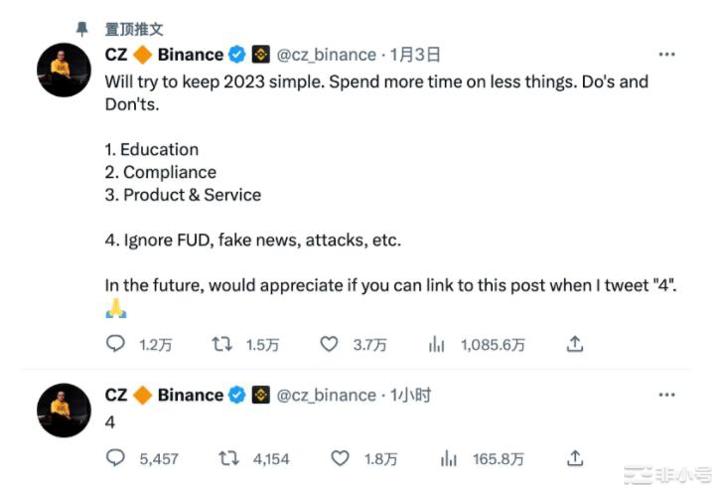This screenshot has height=493, width=719.
Task: Reply to the pinned 2023 tweet
Action: click(116, 344)
